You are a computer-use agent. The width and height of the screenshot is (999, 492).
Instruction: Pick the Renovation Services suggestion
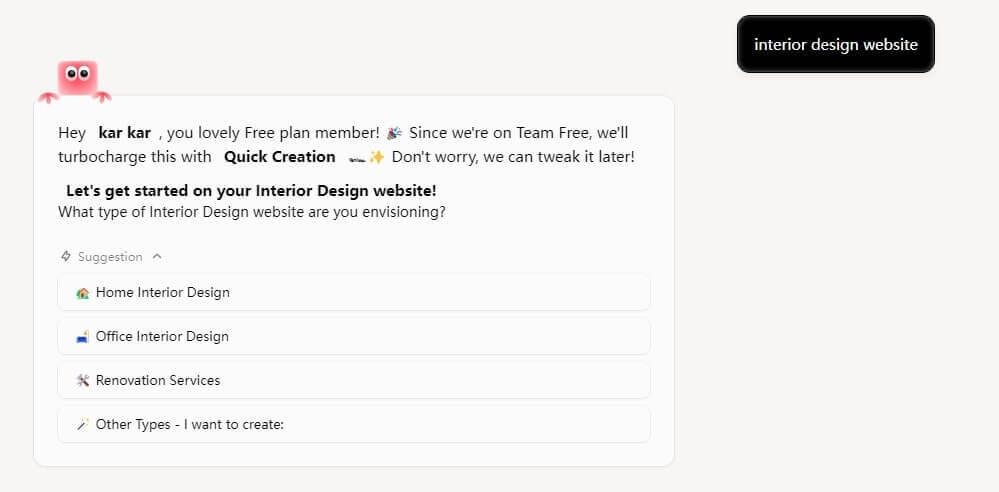(x=354, y=381)
